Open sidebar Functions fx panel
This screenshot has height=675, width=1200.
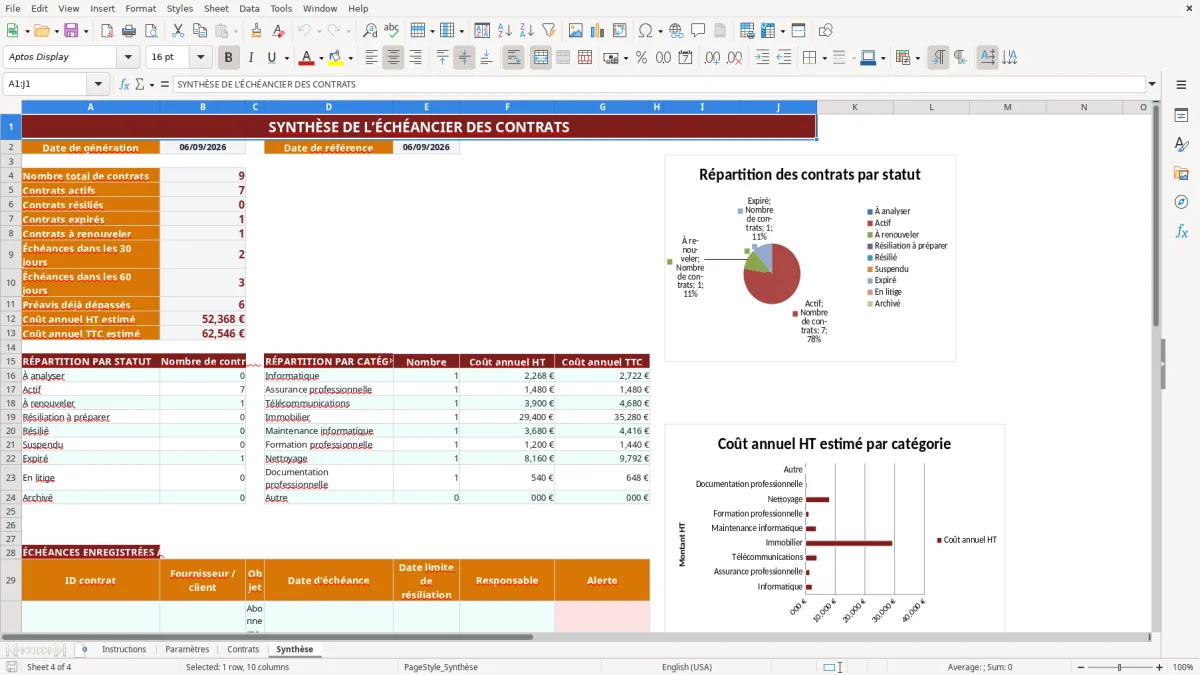point(1181,231)
